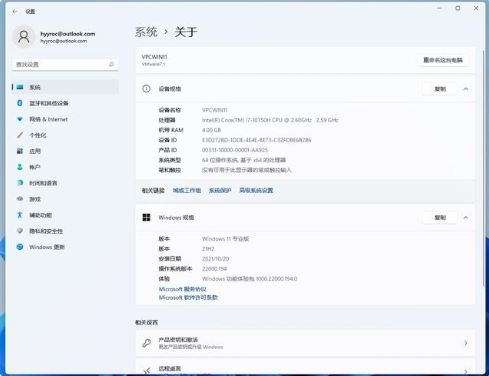Go to System breadcrumb in the header
Screen dimensions: 489x376
coord(146,32)
